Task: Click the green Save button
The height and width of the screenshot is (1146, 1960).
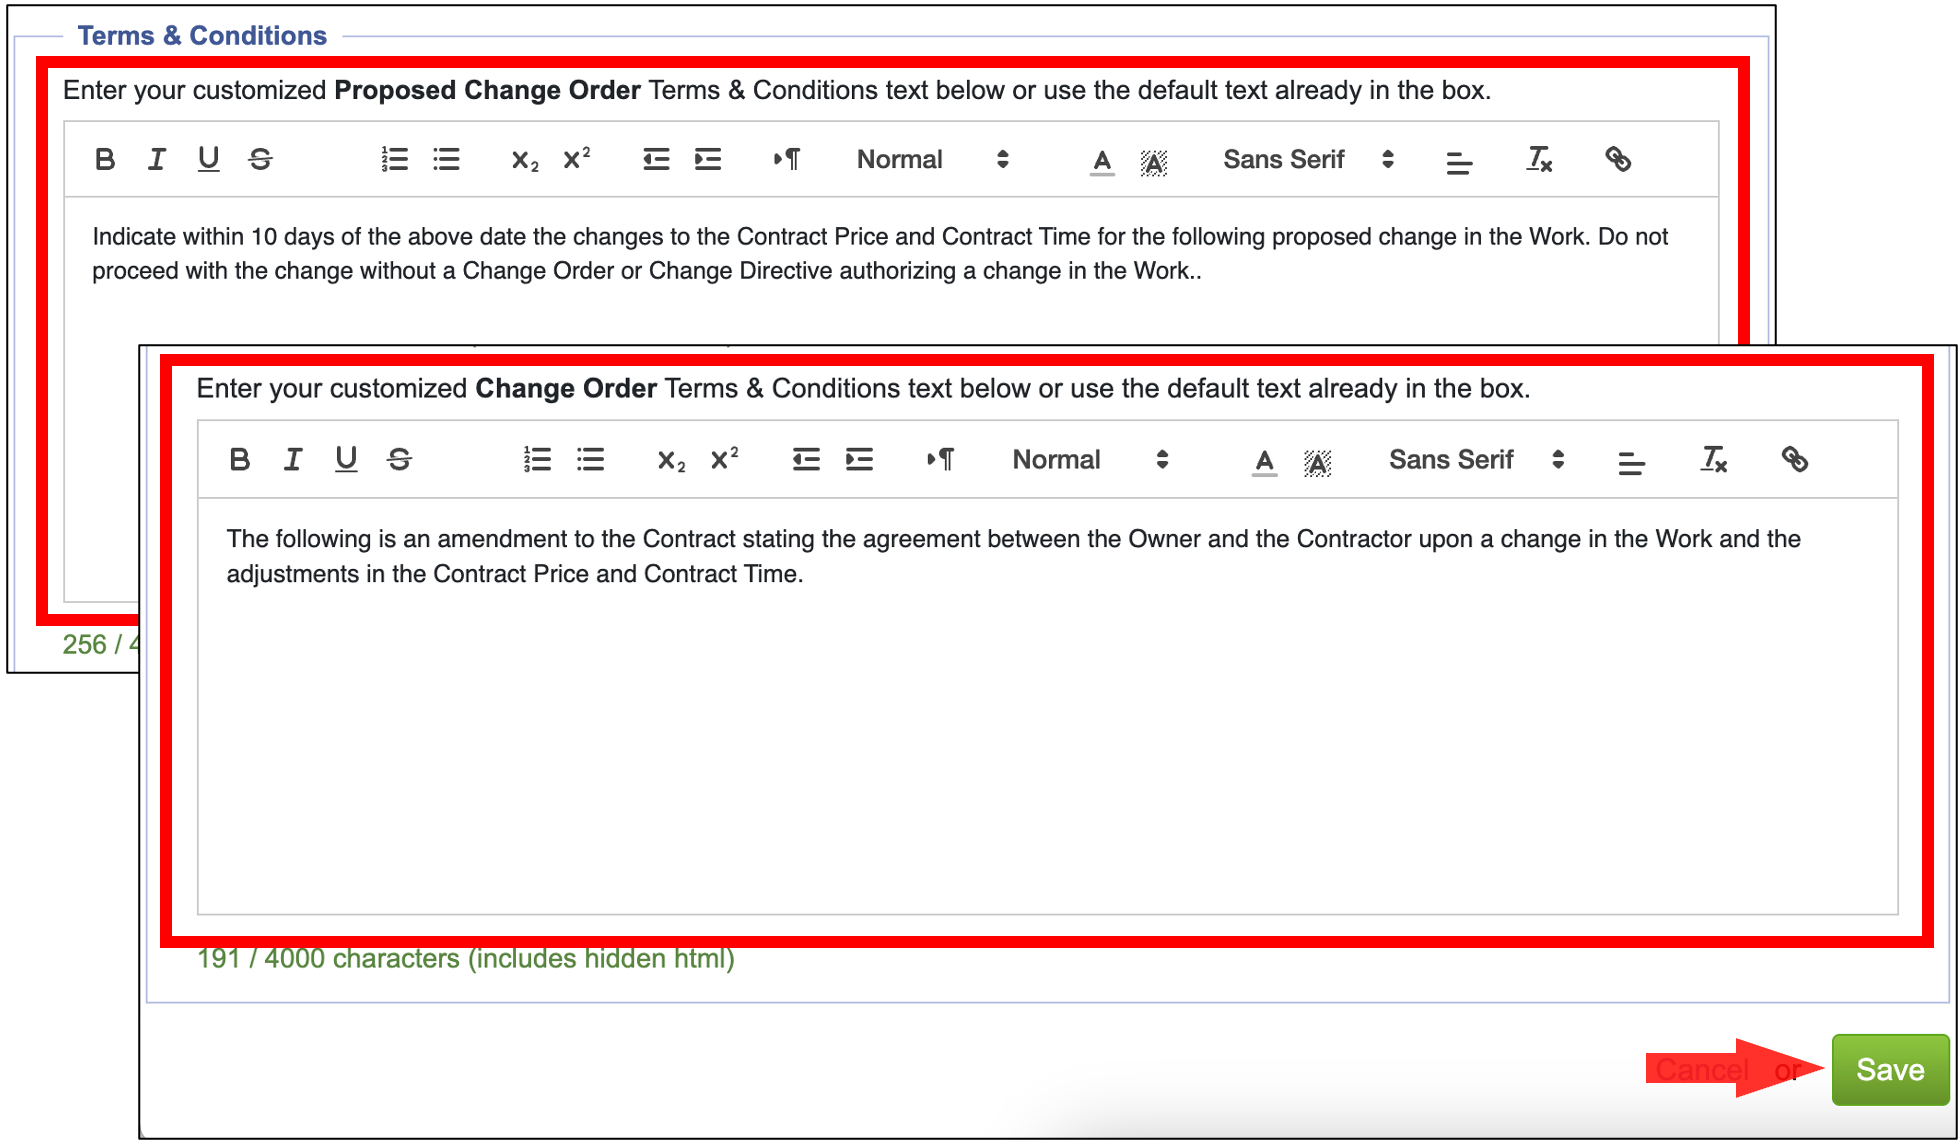Action: 1889,1070
